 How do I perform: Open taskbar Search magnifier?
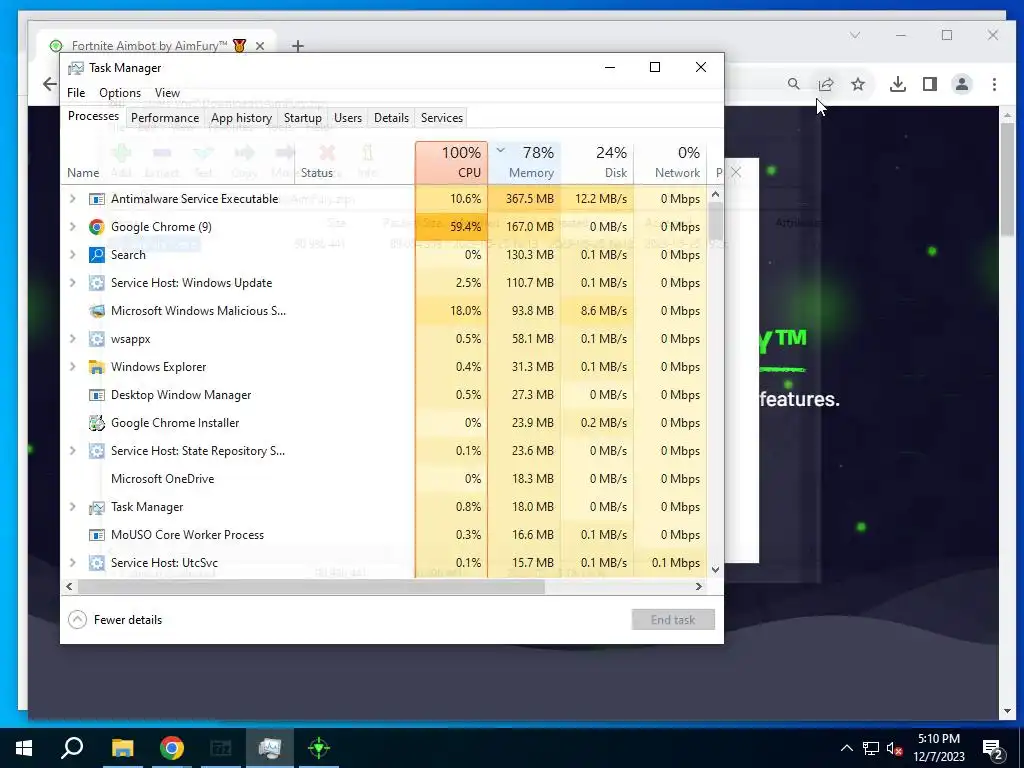click(72, 748)
